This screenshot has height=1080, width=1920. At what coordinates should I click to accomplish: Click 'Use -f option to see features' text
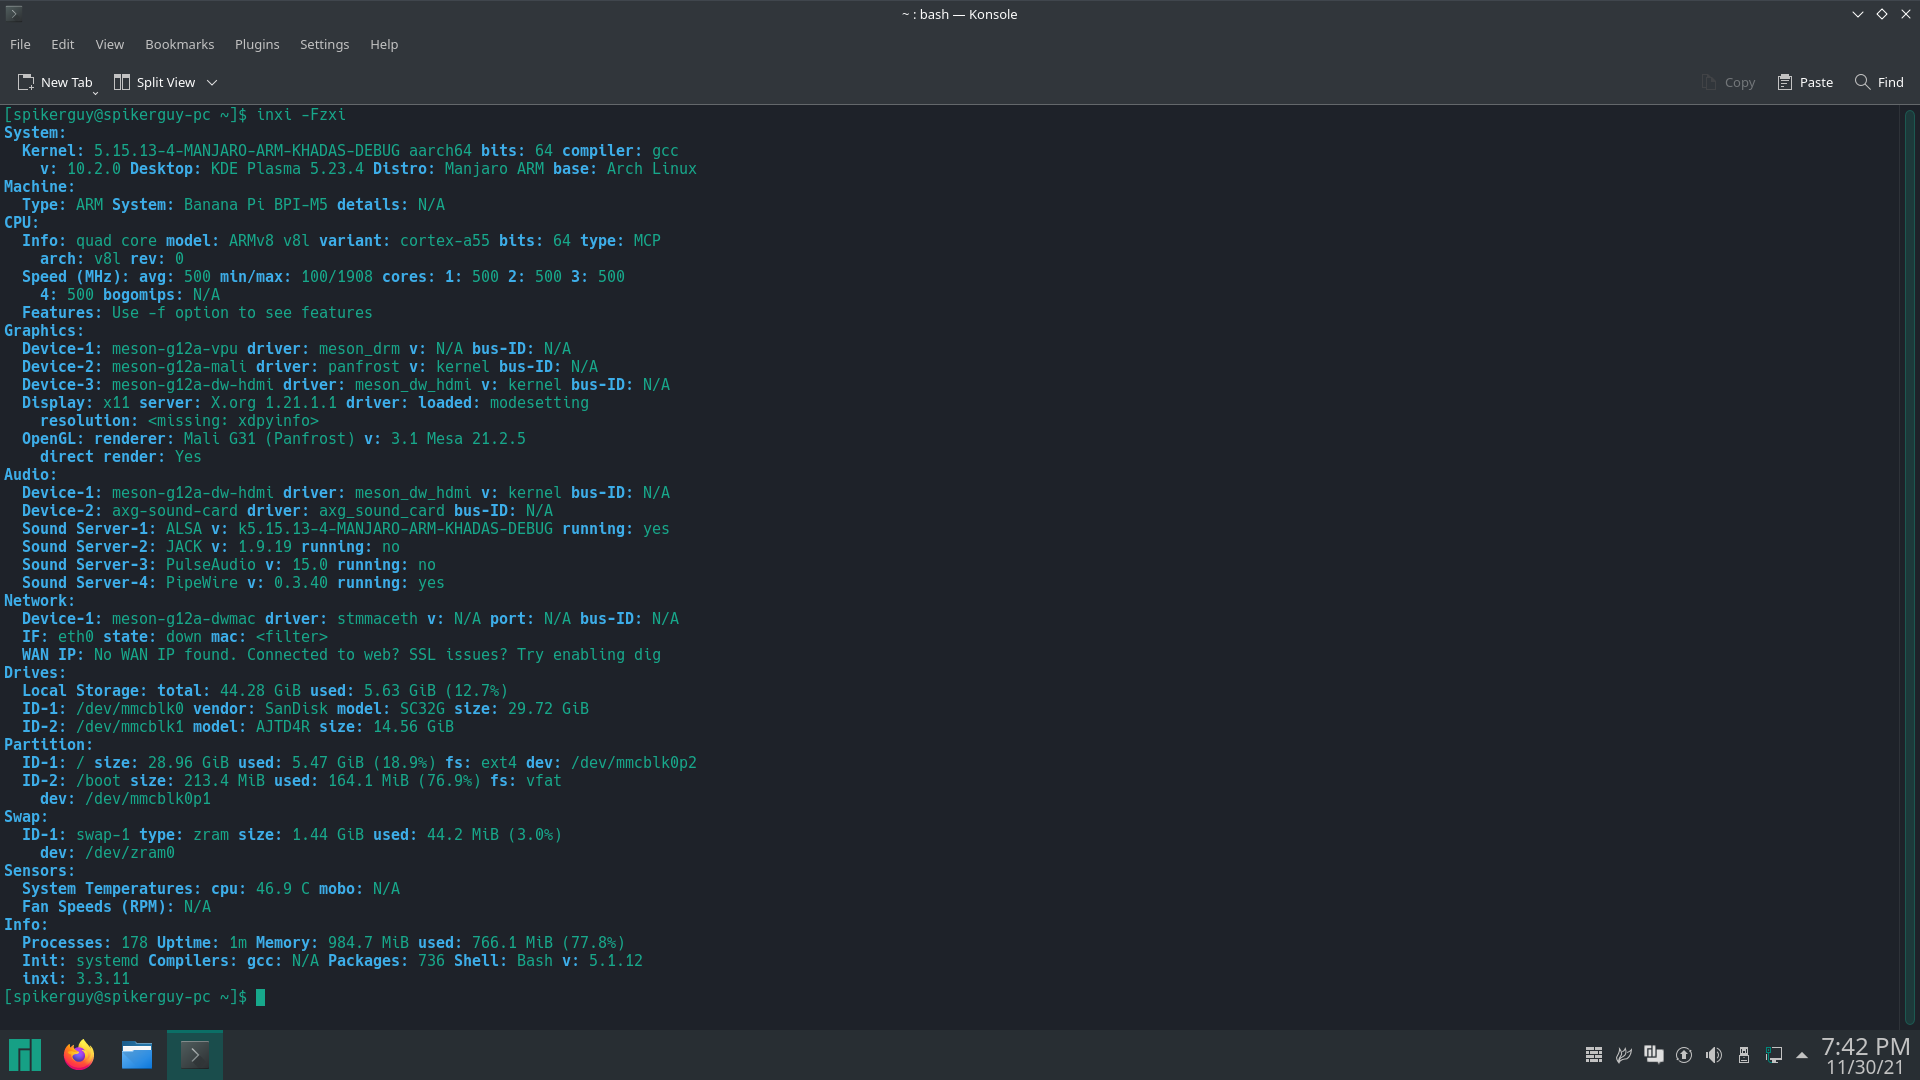click(x=242, y=313)
